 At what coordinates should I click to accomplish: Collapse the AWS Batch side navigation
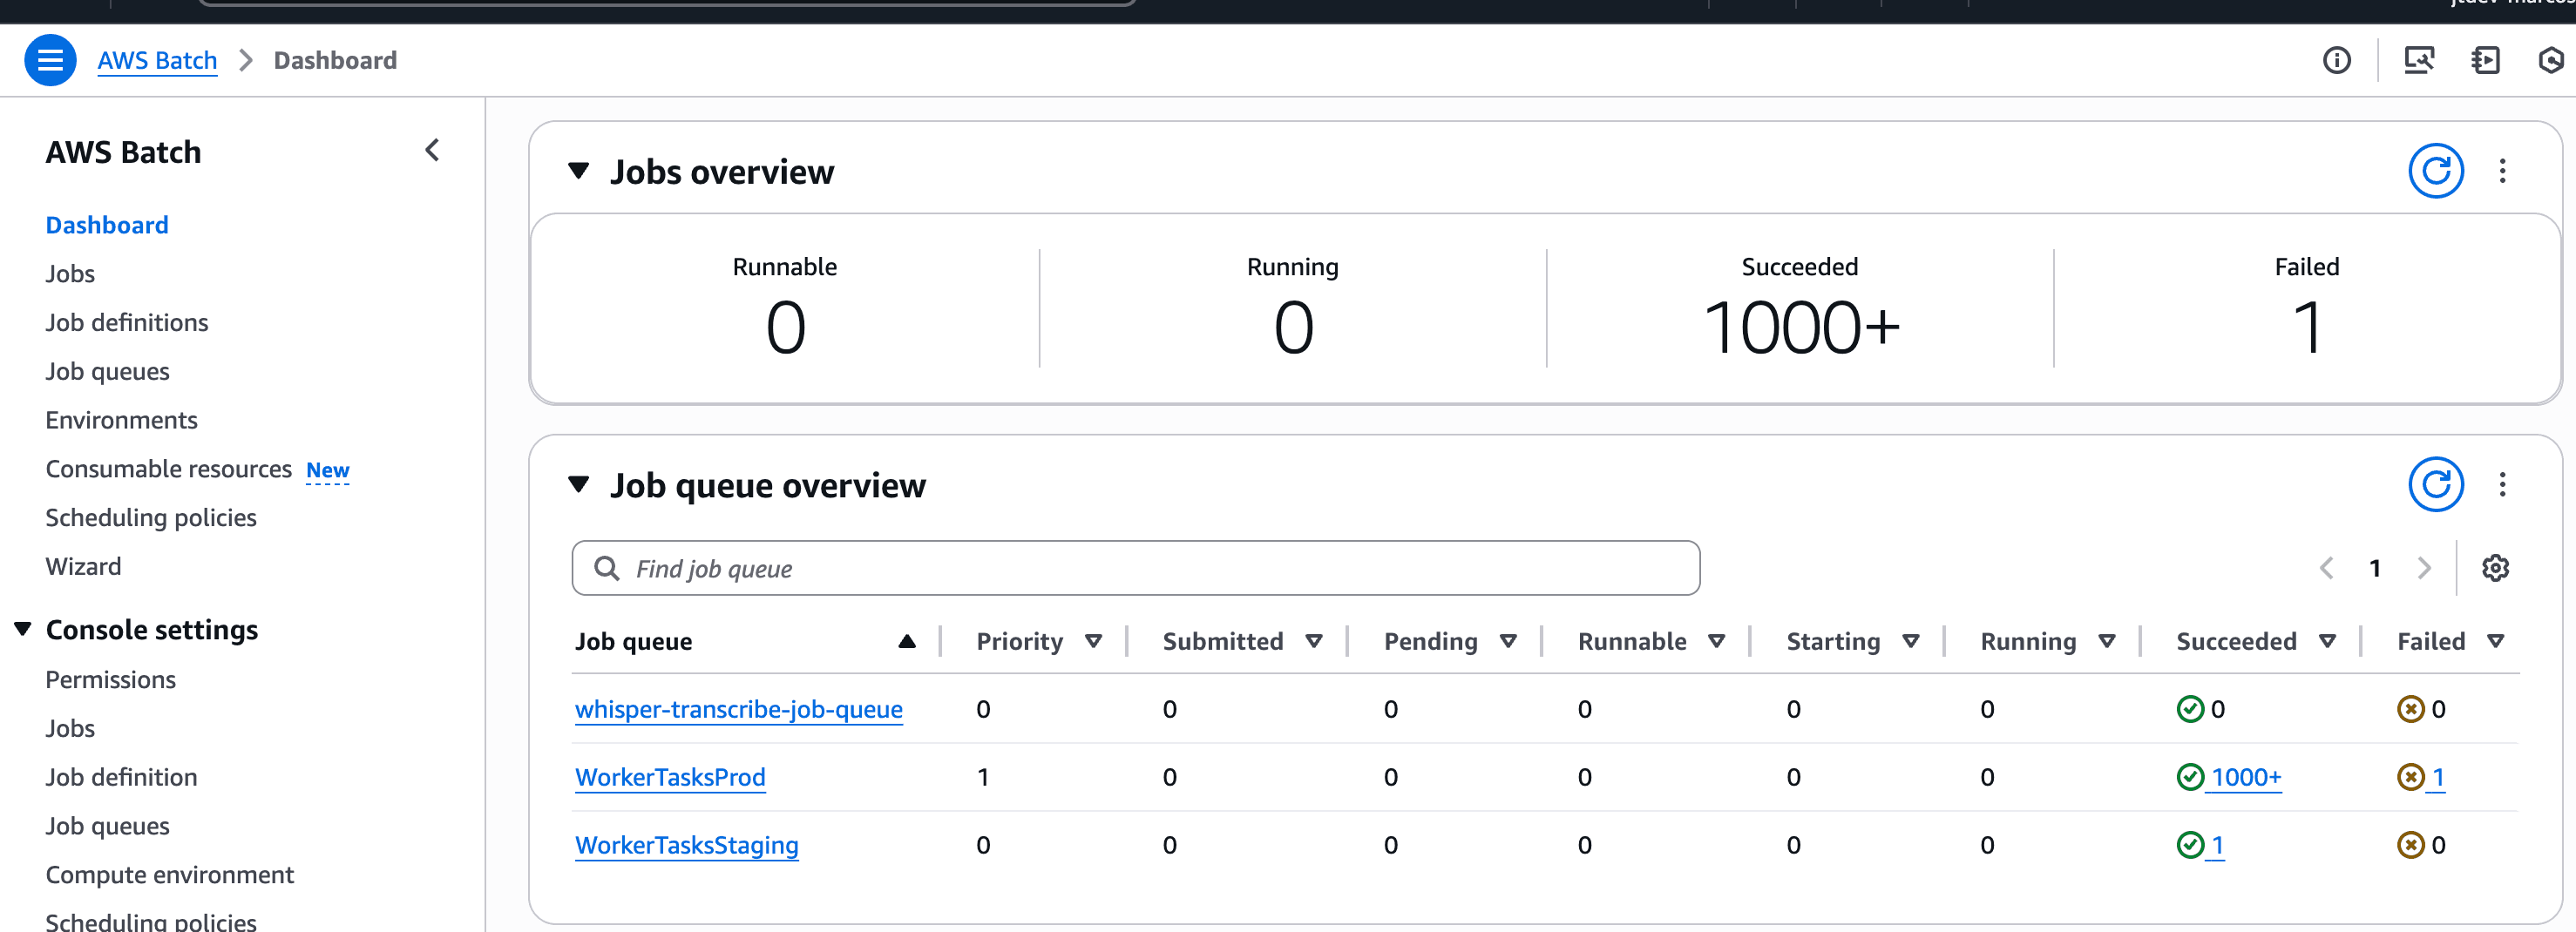pos(432,151)
